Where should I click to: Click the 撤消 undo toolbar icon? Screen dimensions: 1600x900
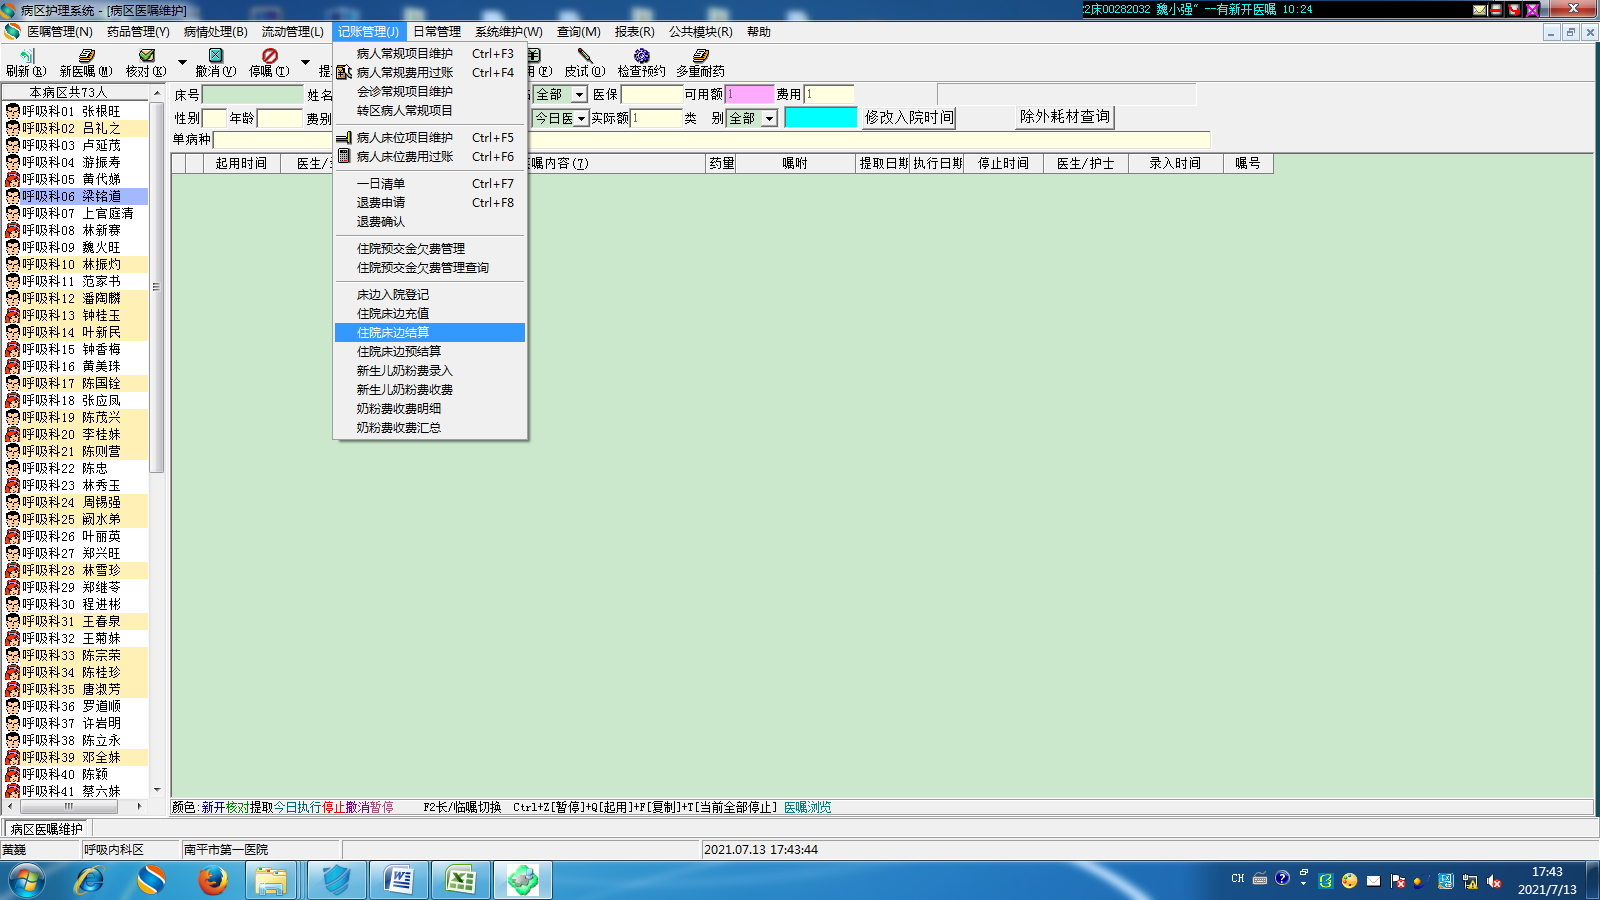[216, 63]
